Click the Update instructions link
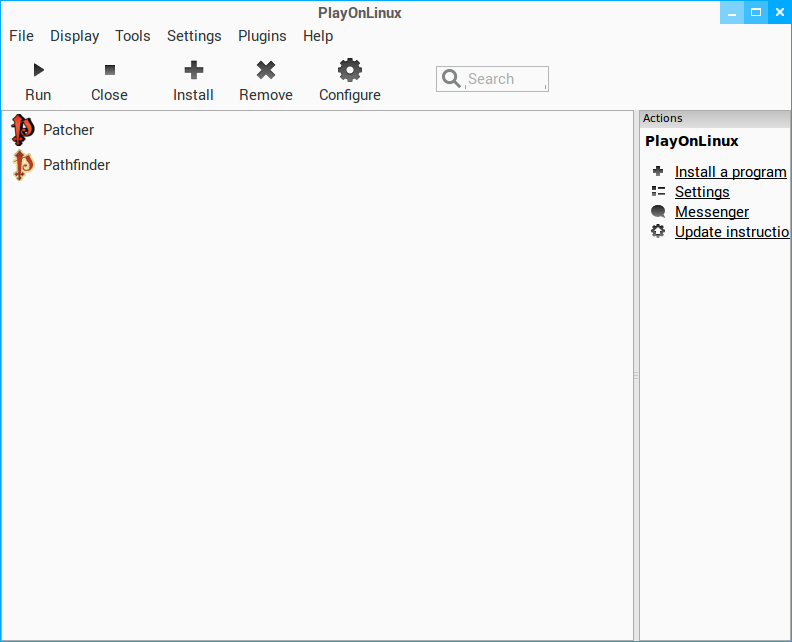 point(732,232)
